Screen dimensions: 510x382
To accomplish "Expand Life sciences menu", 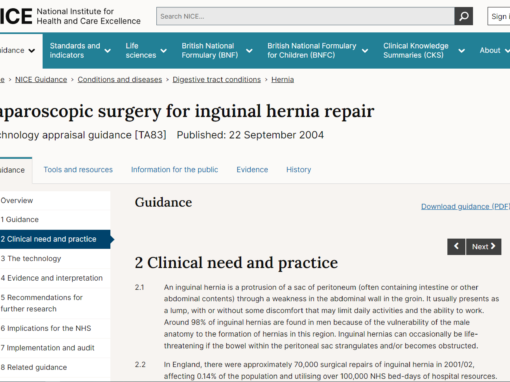I will pos(146,51).
